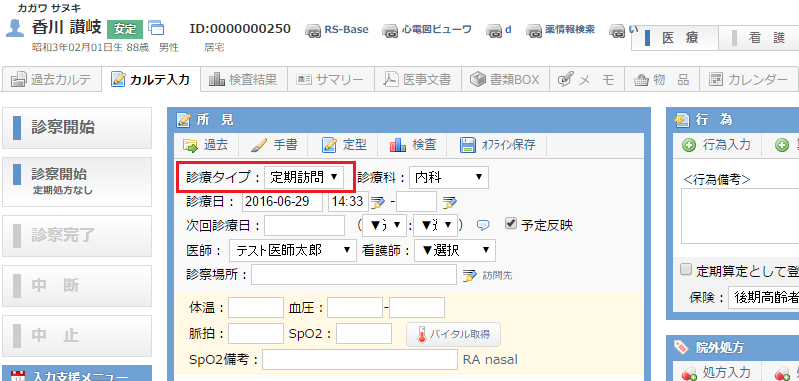Toggle the 予定反映 checkbox

pos(511,223)
